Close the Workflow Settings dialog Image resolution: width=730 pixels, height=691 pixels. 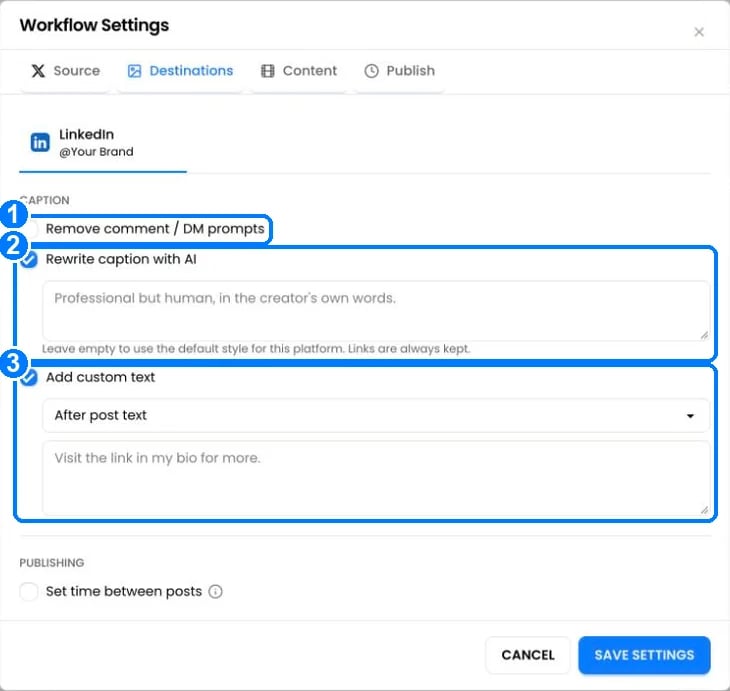click(698, 32)
